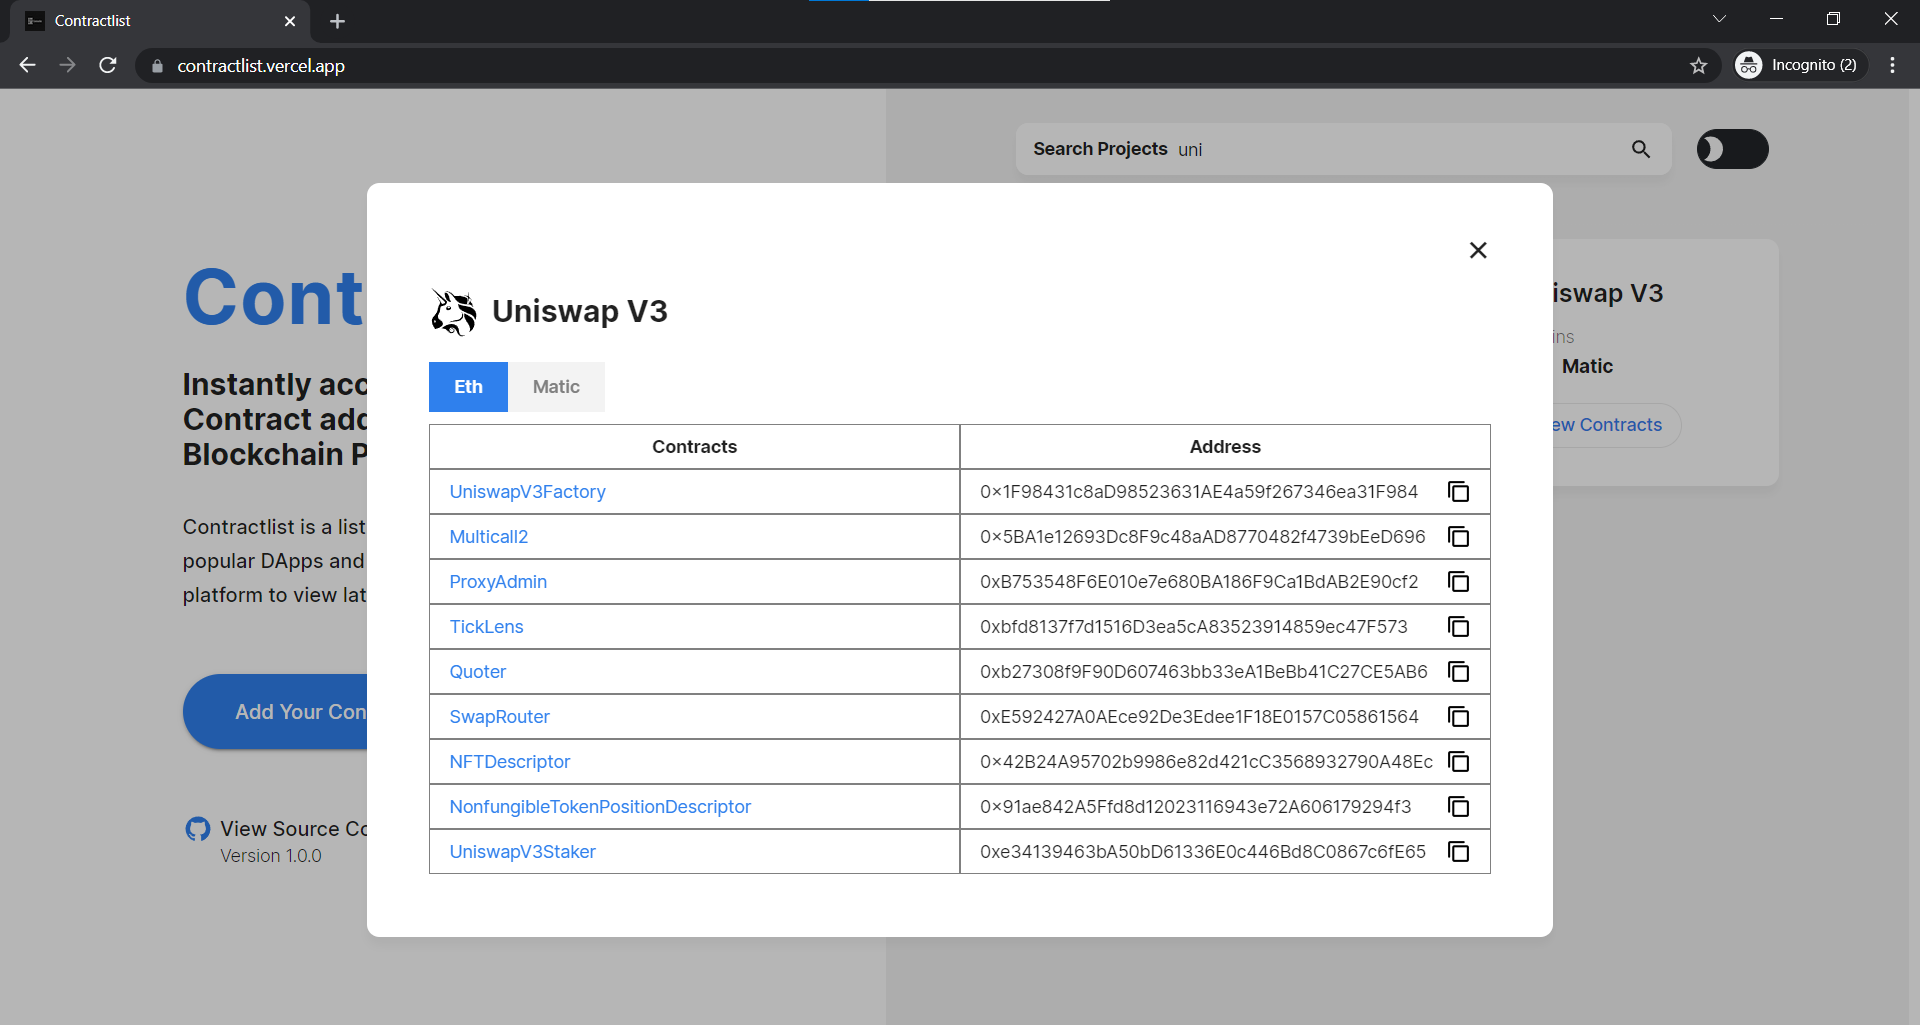
Task: Switch to the Matic network tab
Action: pyautogui.click(x=556, y=387)
